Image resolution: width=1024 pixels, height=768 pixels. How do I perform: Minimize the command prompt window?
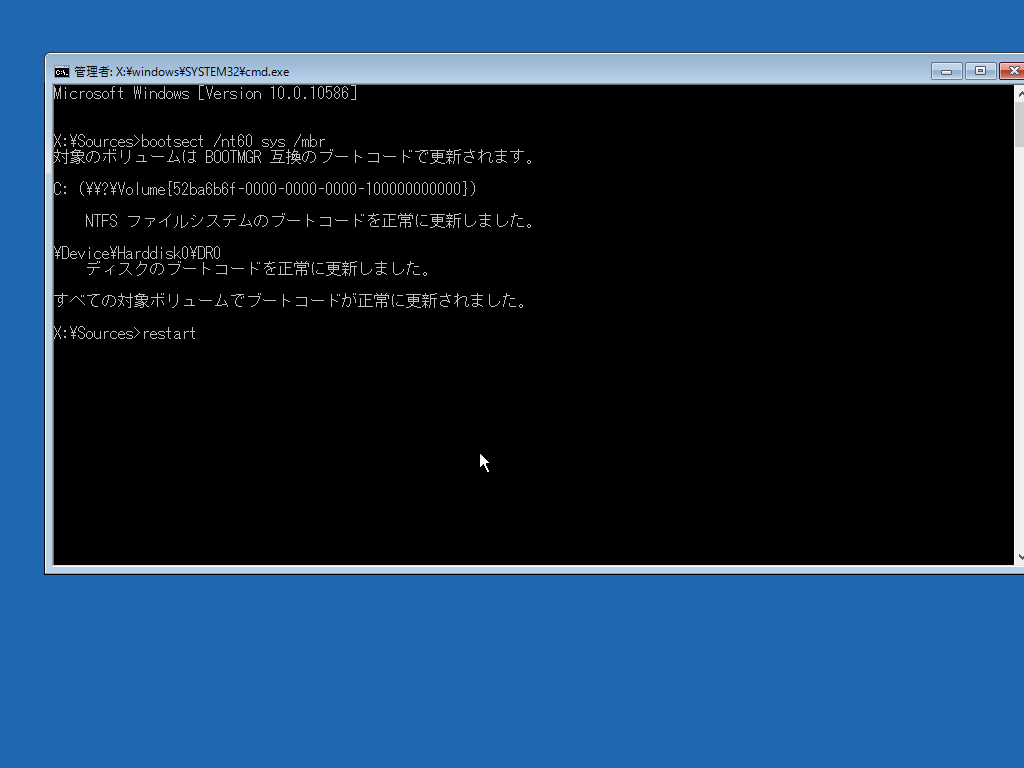point(946,71)
